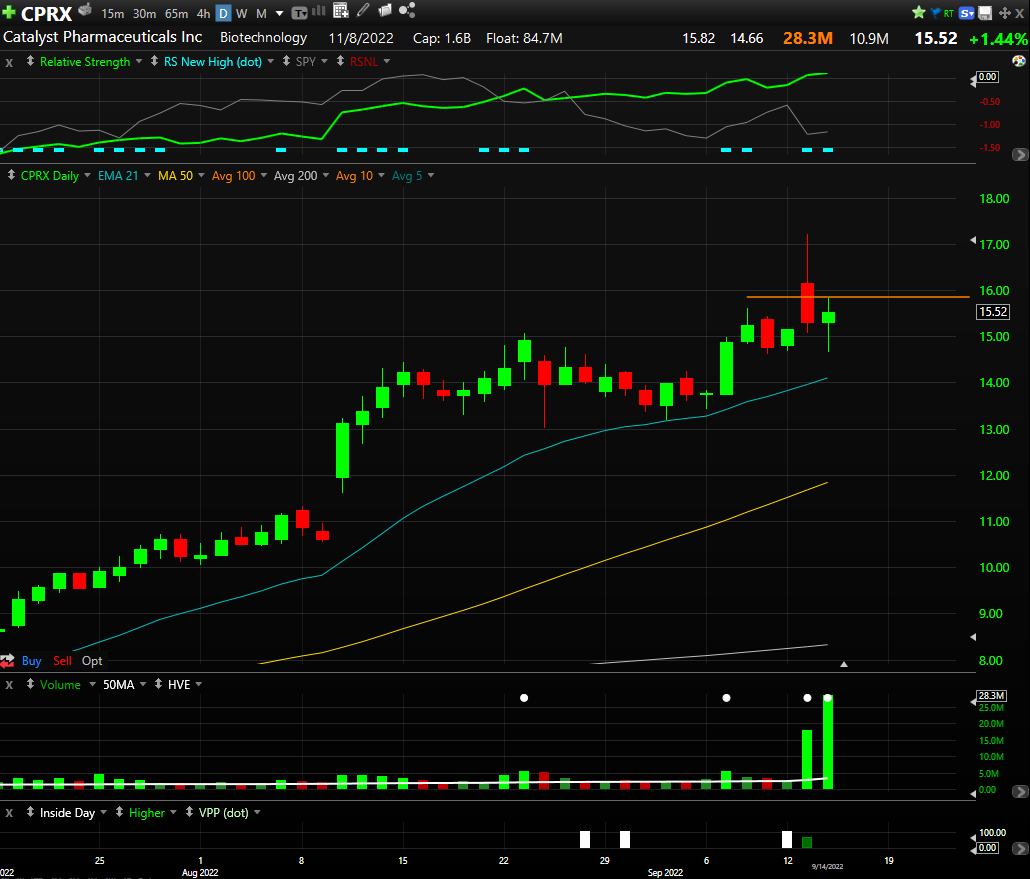Click the bar chart style icon
The height and width of the screenshot is (879, 1030).
pos(319,11)
